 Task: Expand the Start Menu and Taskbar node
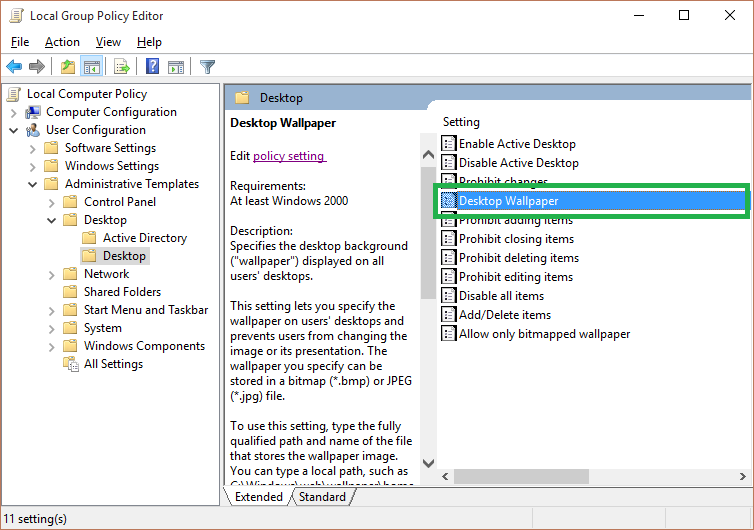point(51,311)
